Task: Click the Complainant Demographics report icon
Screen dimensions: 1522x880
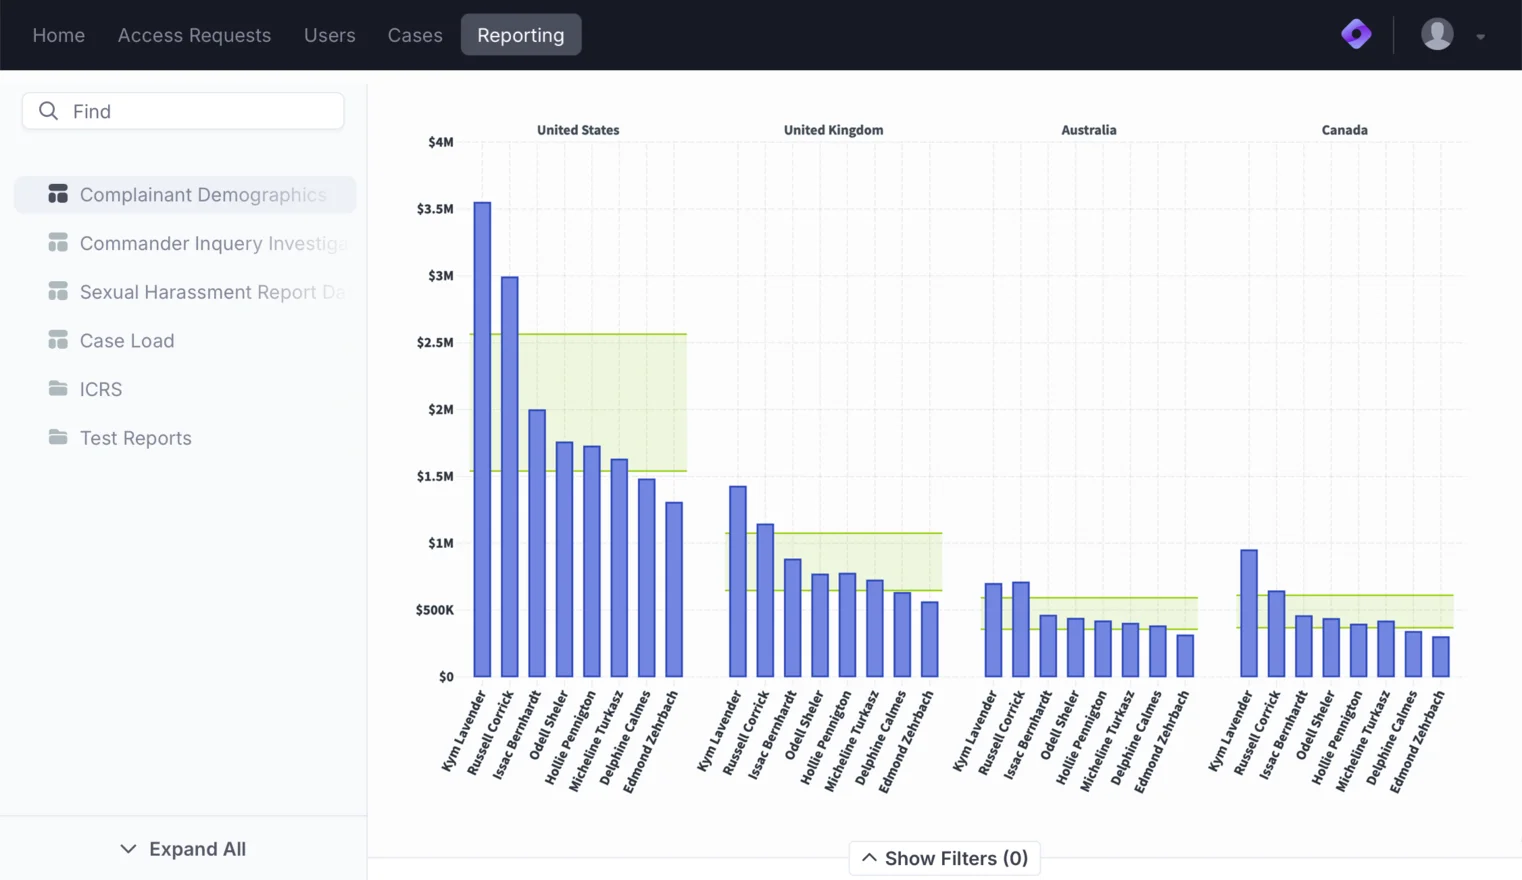Action: tap(58, 194)
